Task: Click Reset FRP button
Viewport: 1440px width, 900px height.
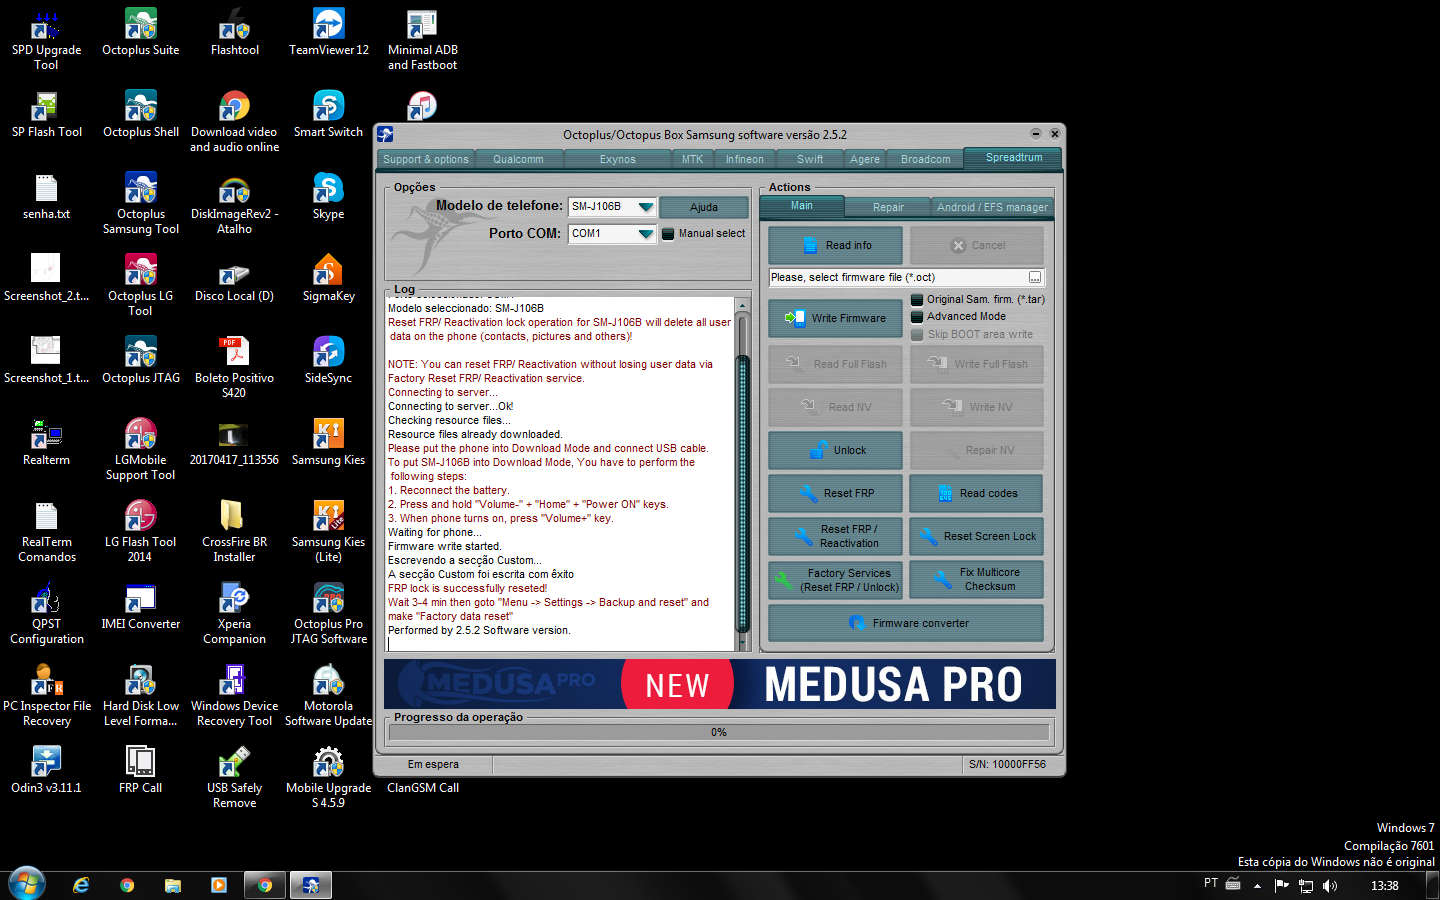Action: pos(836,493)
